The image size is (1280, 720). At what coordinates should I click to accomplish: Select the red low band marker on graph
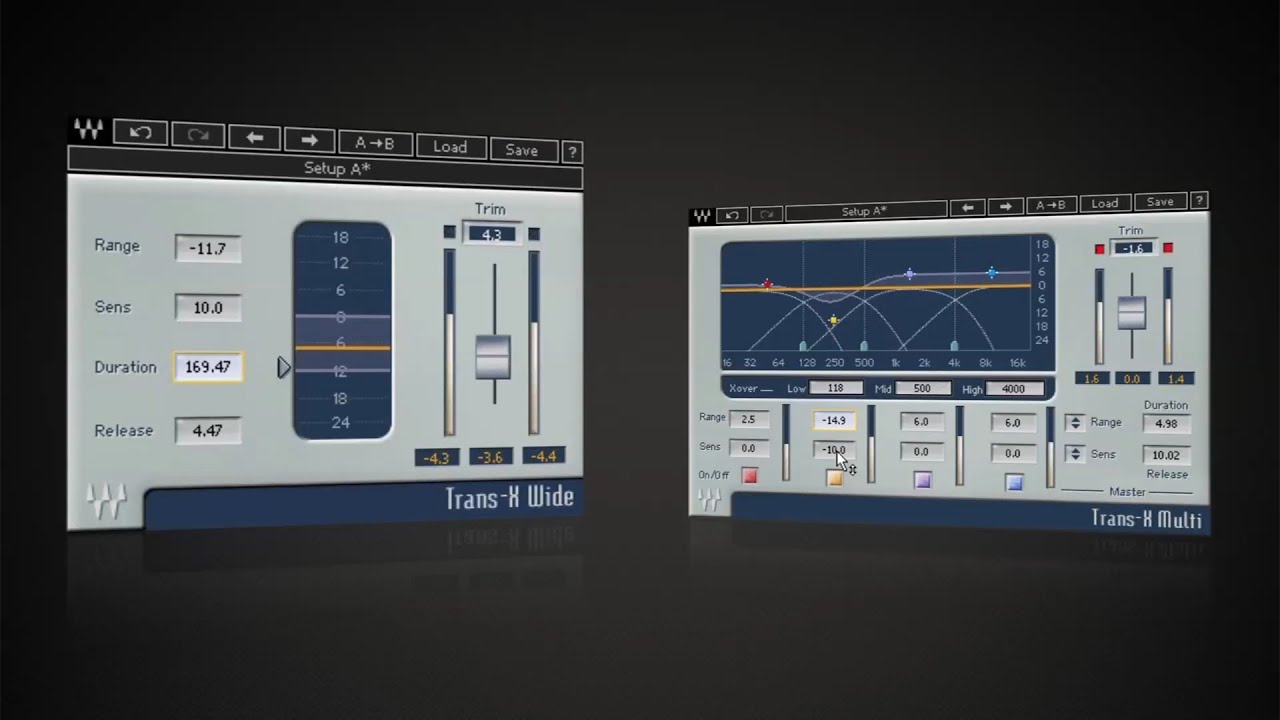tap(767, 284)
